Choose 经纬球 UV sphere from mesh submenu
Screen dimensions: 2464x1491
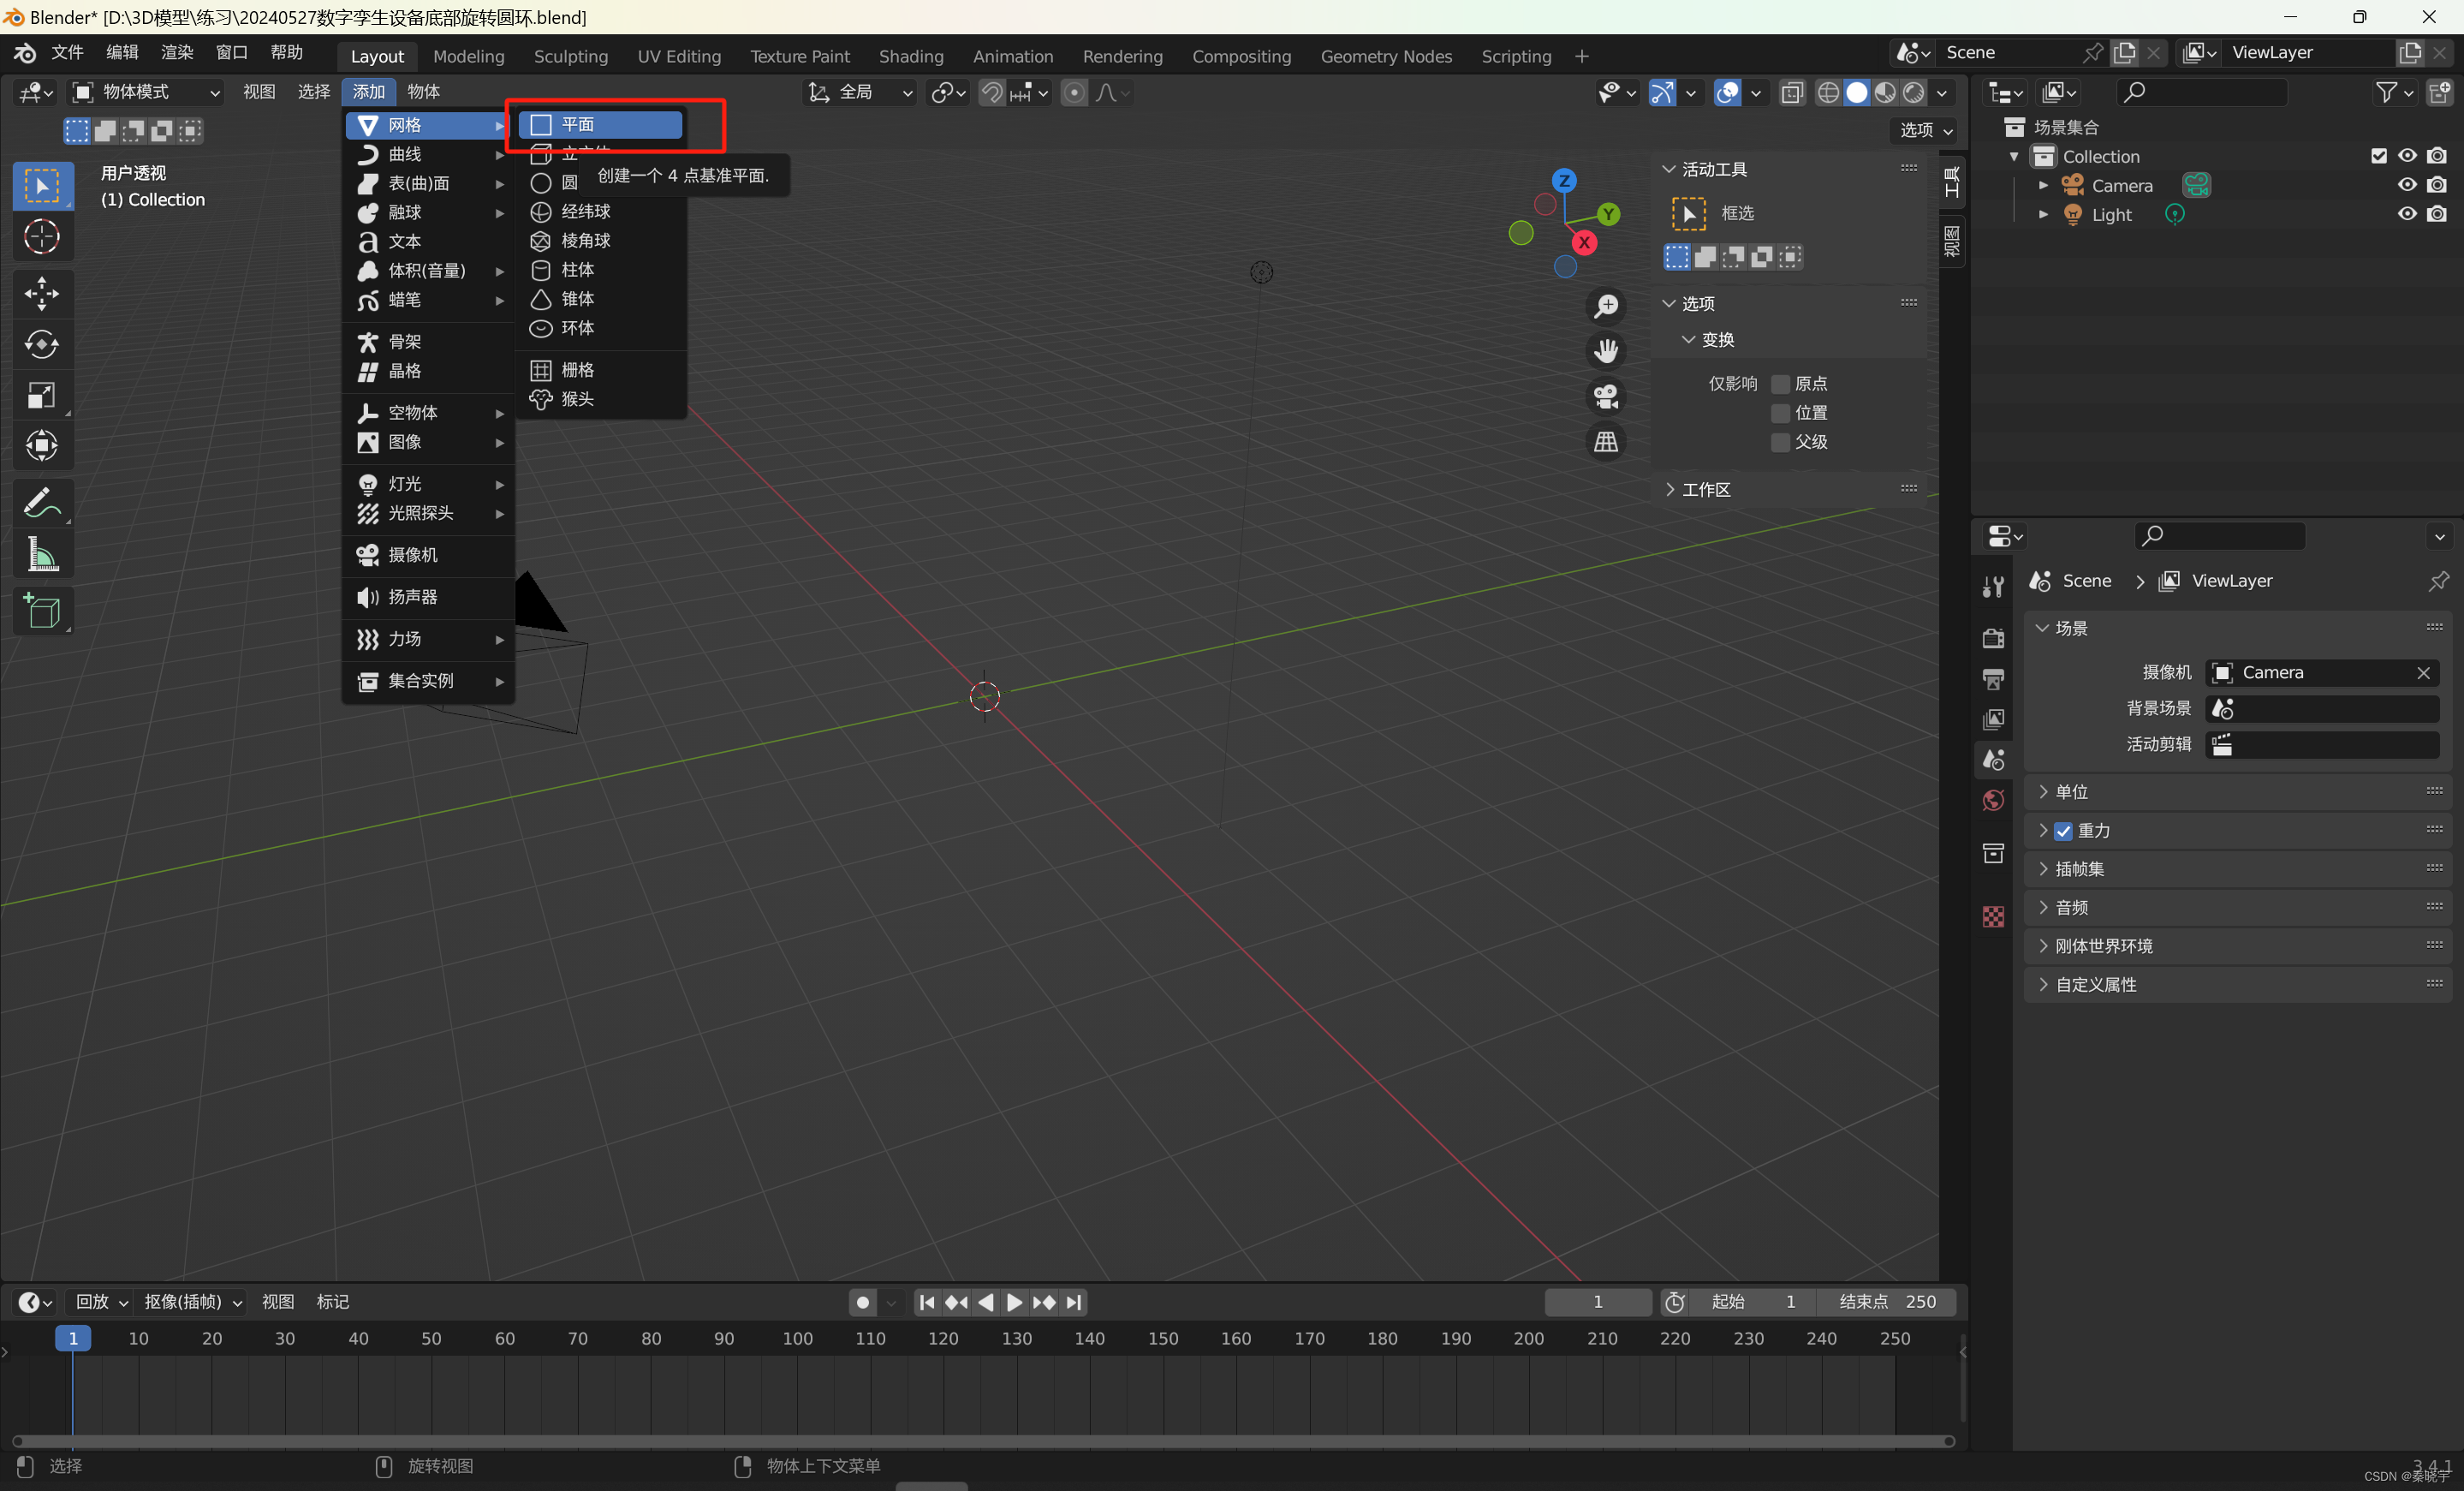(600, 211)
